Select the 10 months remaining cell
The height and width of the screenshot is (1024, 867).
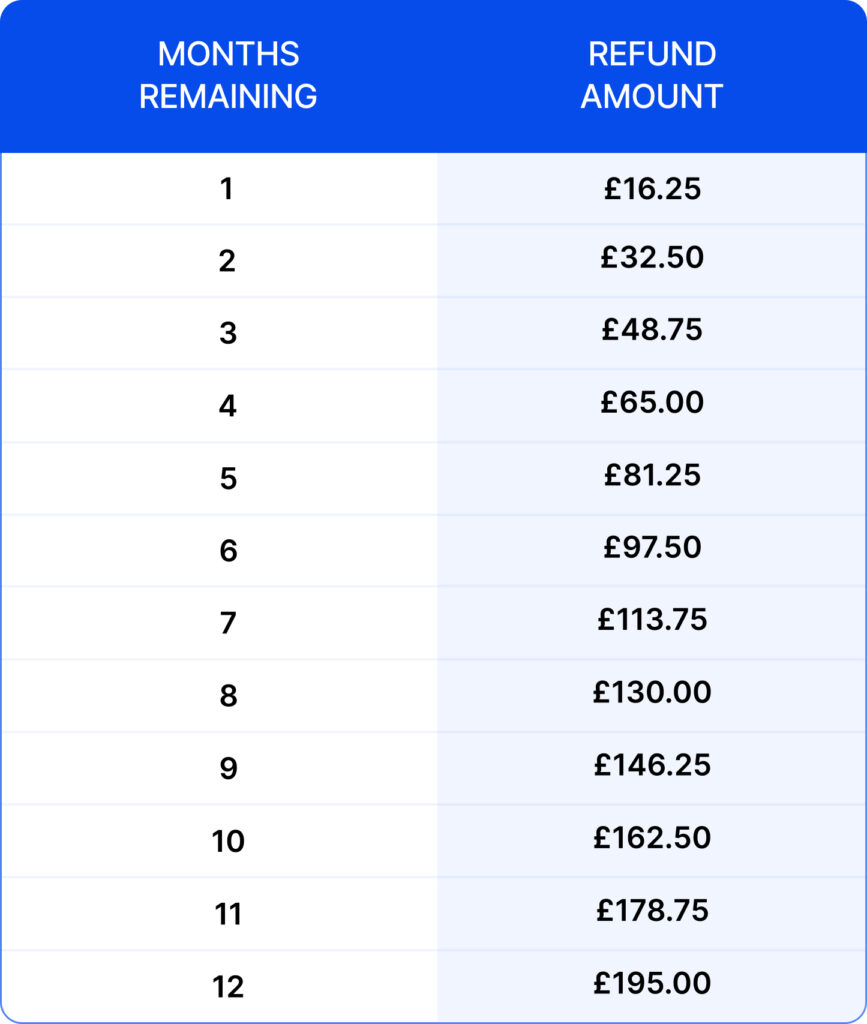click(228, 841)
